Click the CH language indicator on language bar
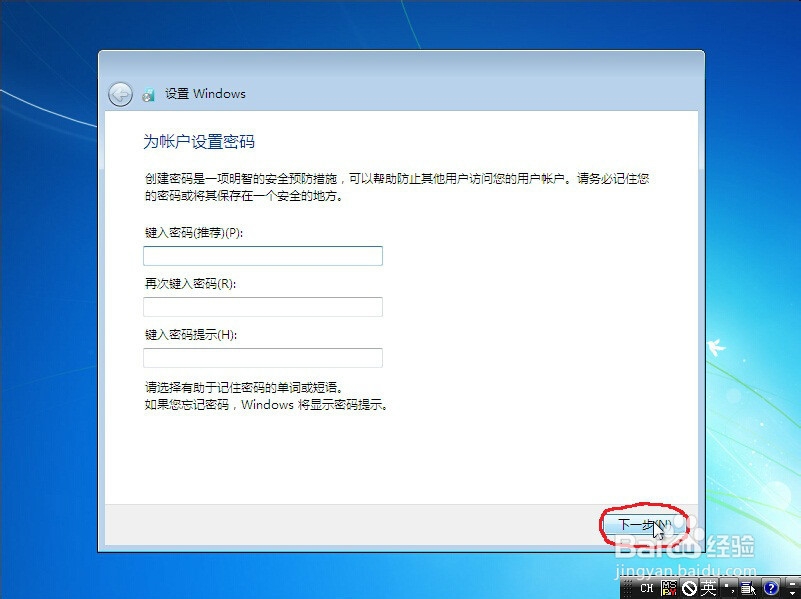801x599 pixels. pos(647,588)
